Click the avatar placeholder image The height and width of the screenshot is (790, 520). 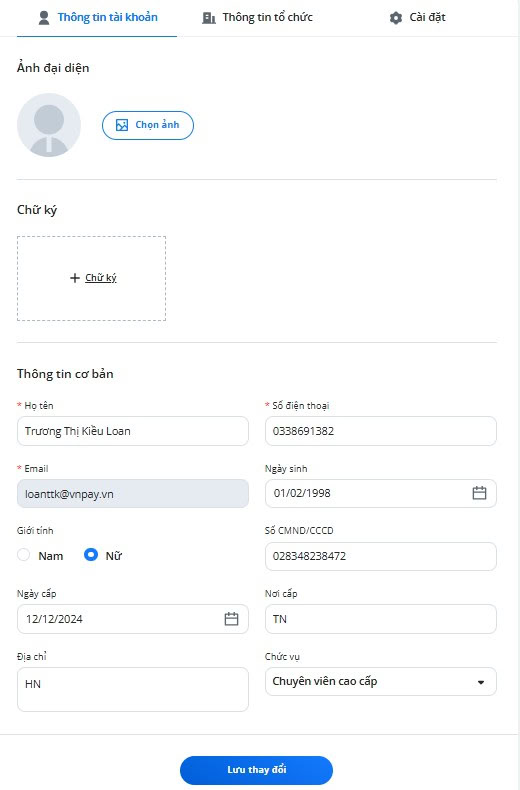(x=49, y=125)
